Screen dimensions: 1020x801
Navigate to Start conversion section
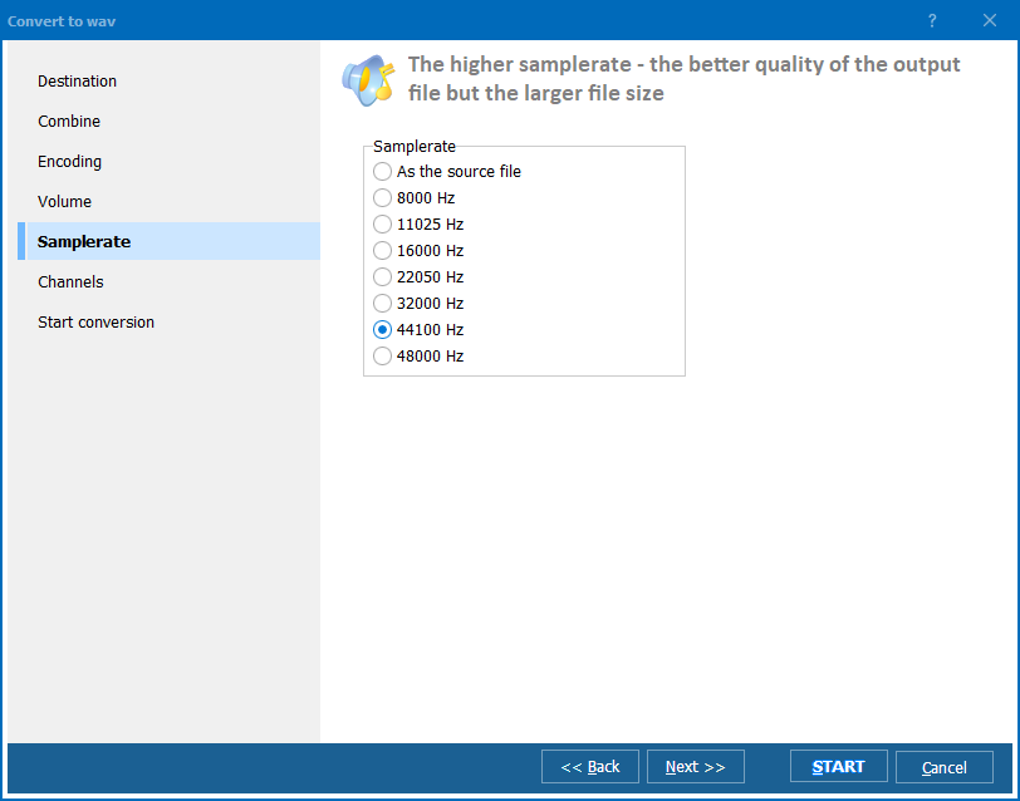tap(95, 321)
